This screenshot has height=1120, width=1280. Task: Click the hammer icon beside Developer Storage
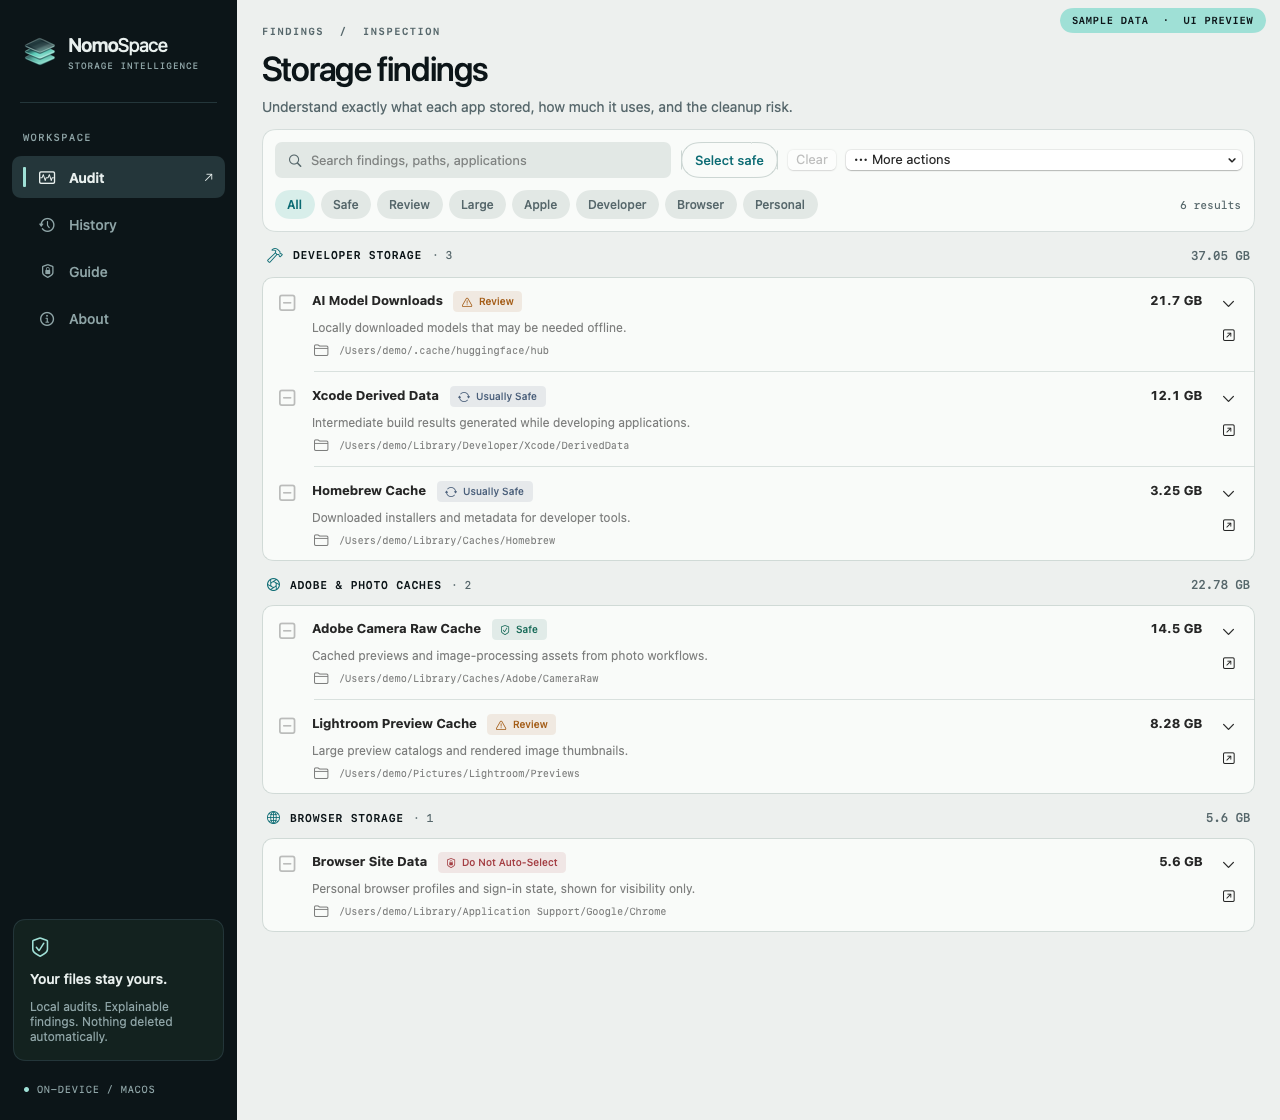[x=275, y=255]
